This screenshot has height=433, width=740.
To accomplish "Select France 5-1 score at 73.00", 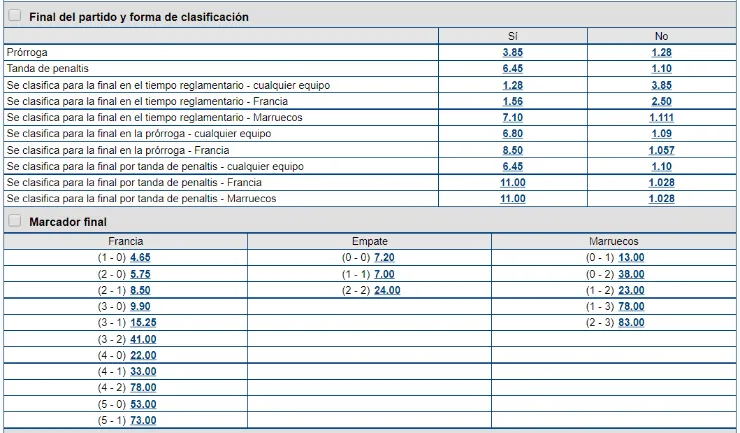I will pos(143,421).
